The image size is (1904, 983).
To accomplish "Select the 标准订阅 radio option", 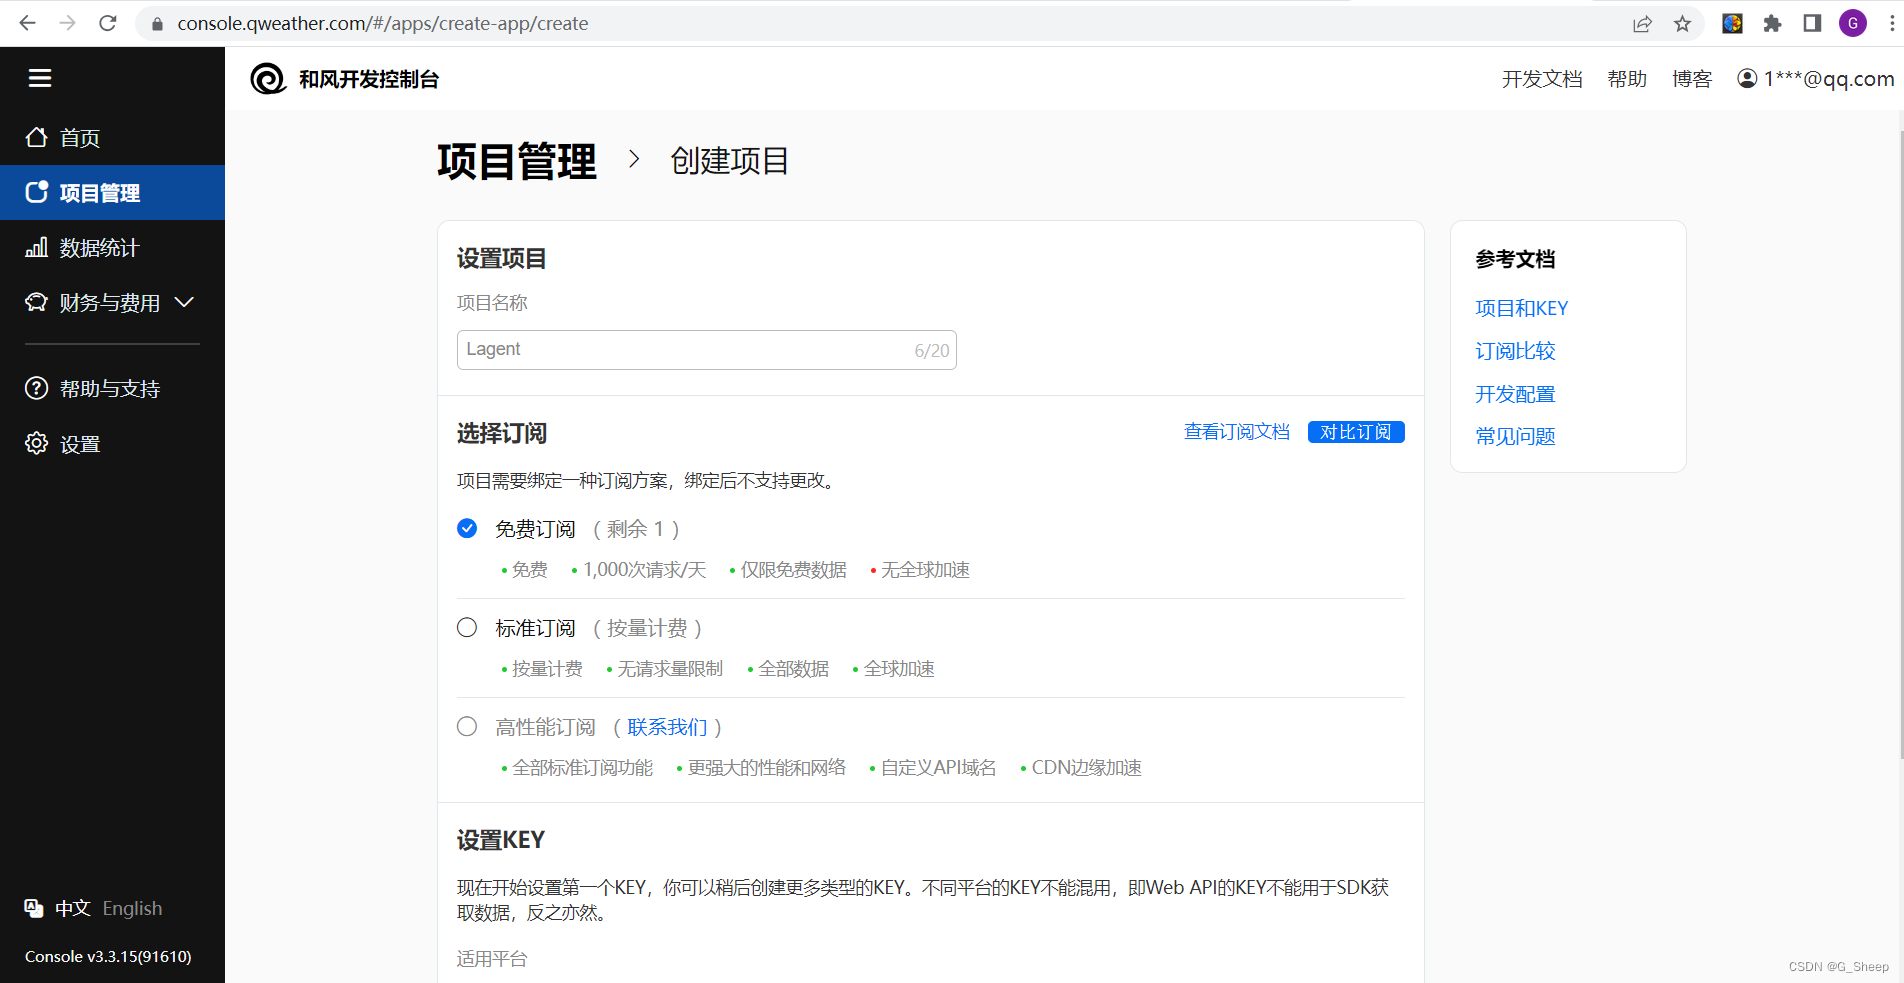I will 467,627.
